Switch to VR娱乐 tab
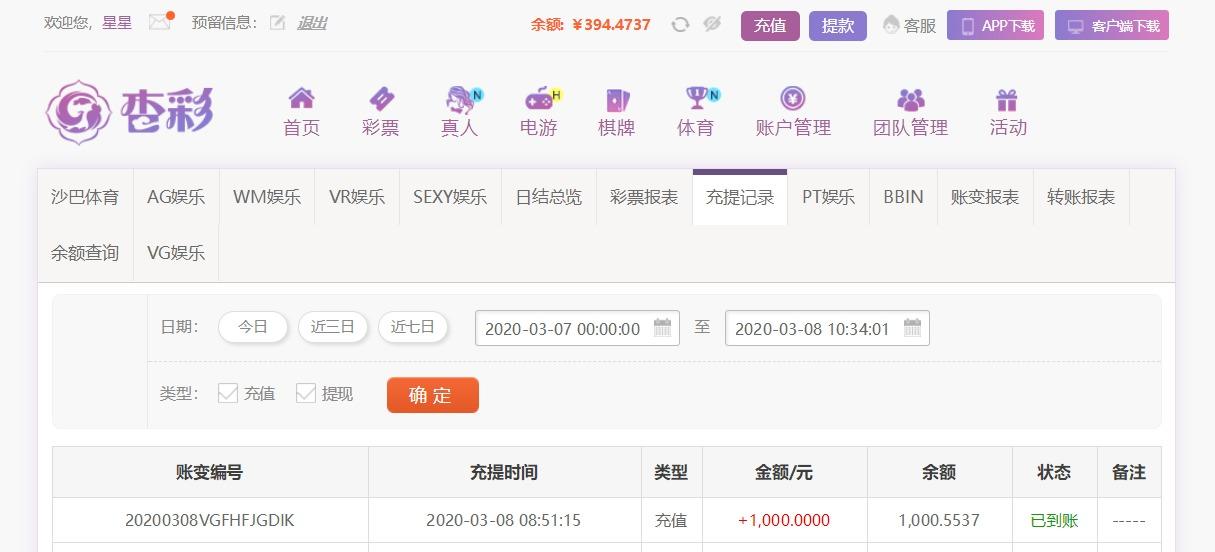Image resolution: width=1215 pixels, height=552 pixels. (357, 197)
